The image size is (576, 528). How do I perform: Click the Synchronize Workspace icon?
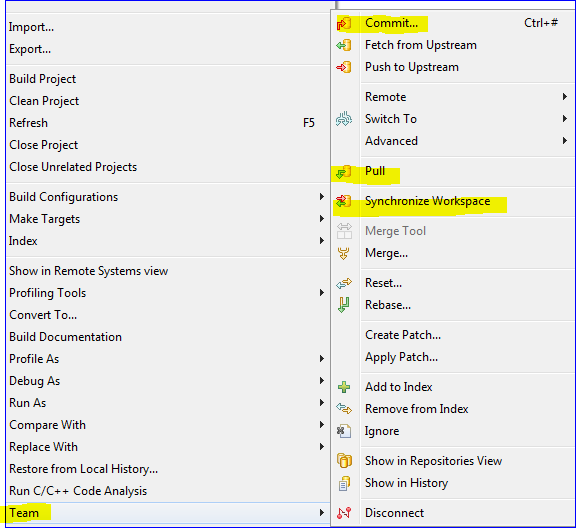344,201
